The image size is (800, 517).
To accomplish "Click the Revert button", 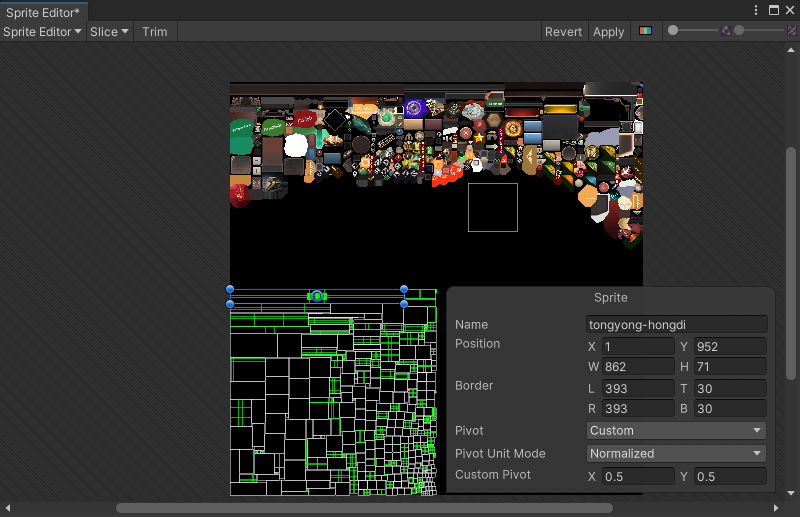I will (x=563, y=32).
